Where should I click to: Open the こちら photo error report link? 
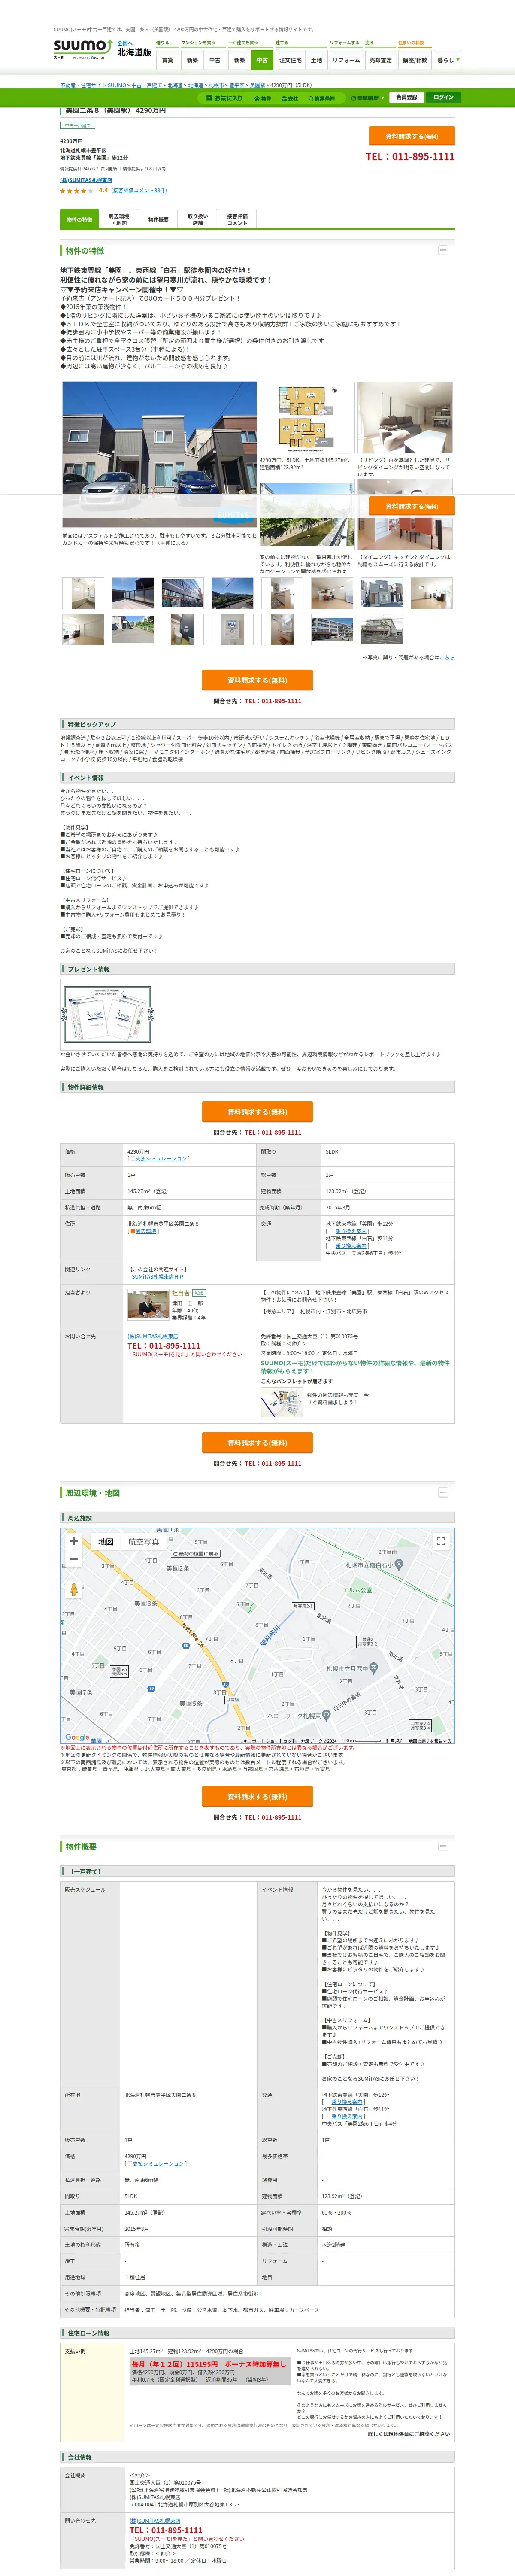(447, 657)
